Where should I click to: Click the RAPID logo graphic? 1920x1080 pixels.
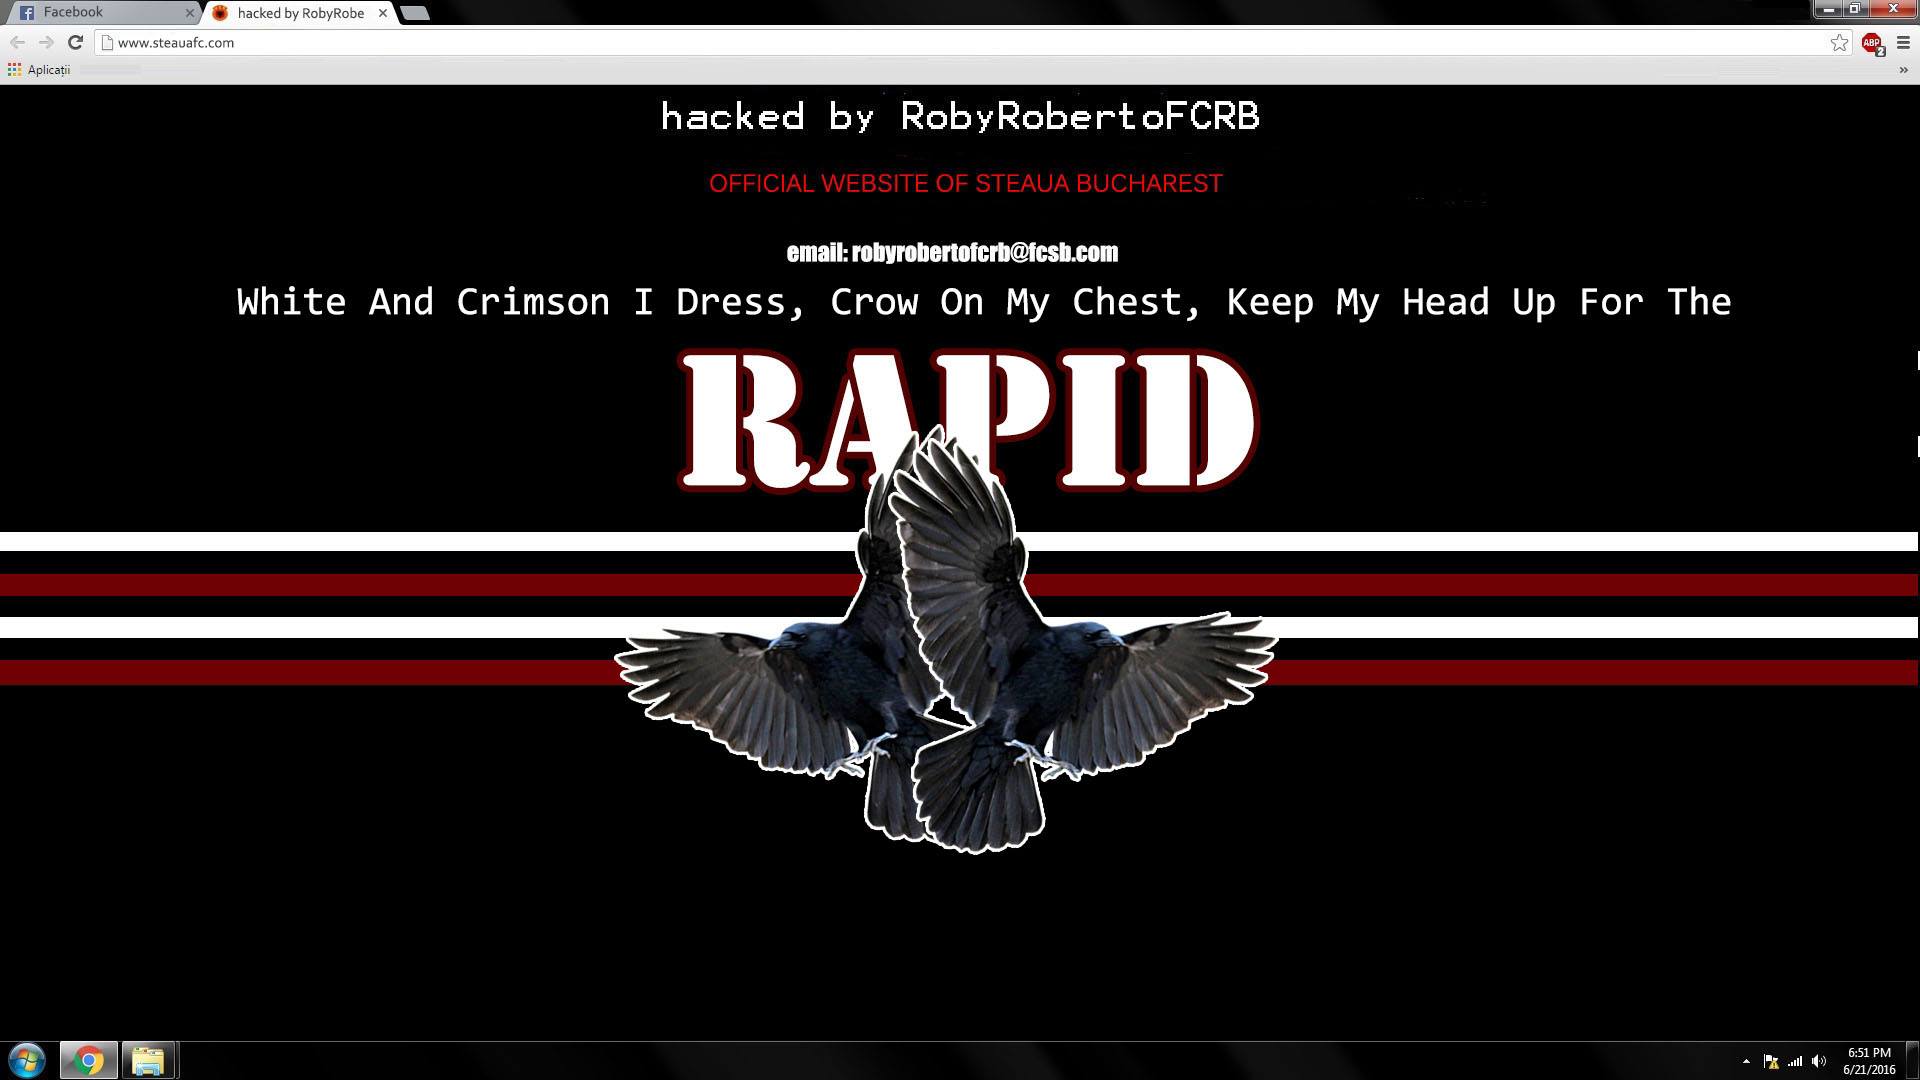(968, 420)
